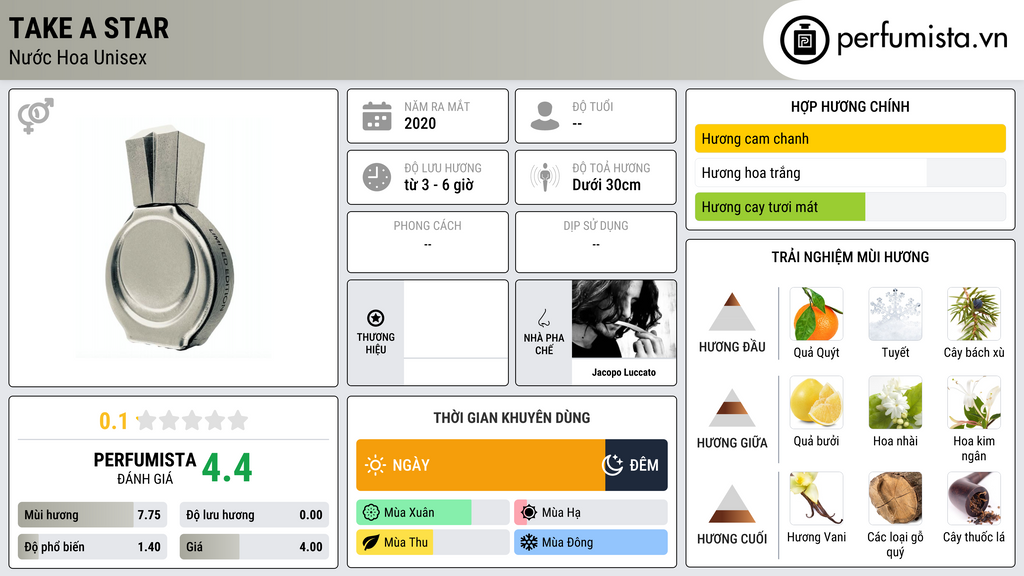Click the Mùa Đông season bar
This screenshot has width=1024, height=576.
(591, 542)
